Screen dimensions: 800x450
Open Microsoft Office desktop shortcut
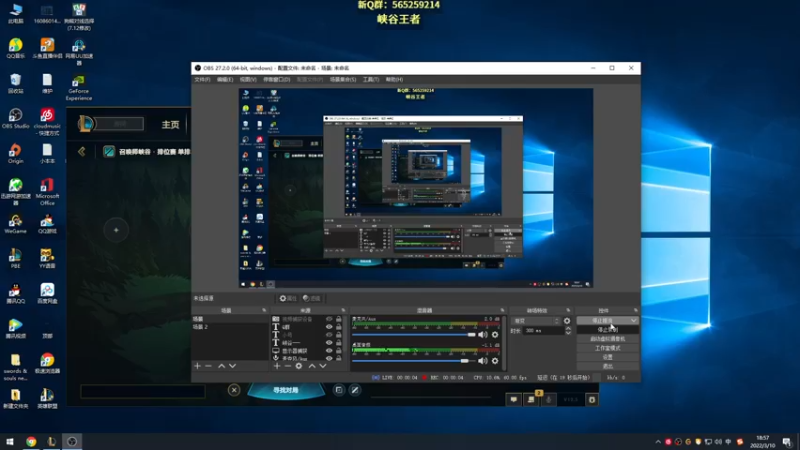[x=47, y=192]
